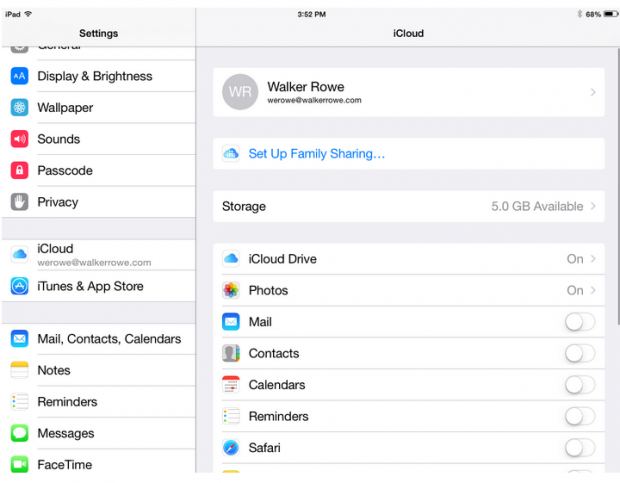620x483 pixels.
Task: Tap Photos On status text
Action: 575,291
